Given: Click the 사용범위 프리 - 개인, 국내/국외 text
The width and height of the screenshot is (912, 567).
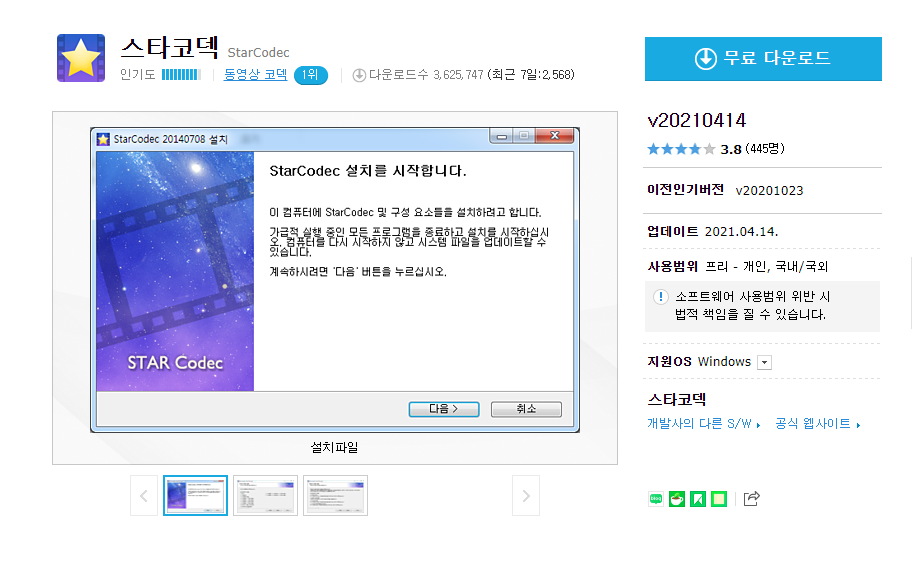Looking at the screenshot, I should point(738,266).
